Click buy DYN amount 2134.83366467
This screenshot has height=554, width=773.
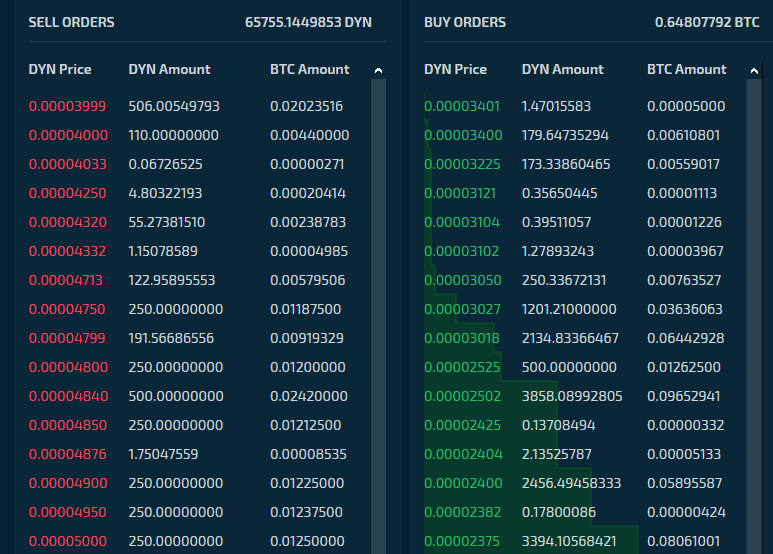tap(570, 338)
